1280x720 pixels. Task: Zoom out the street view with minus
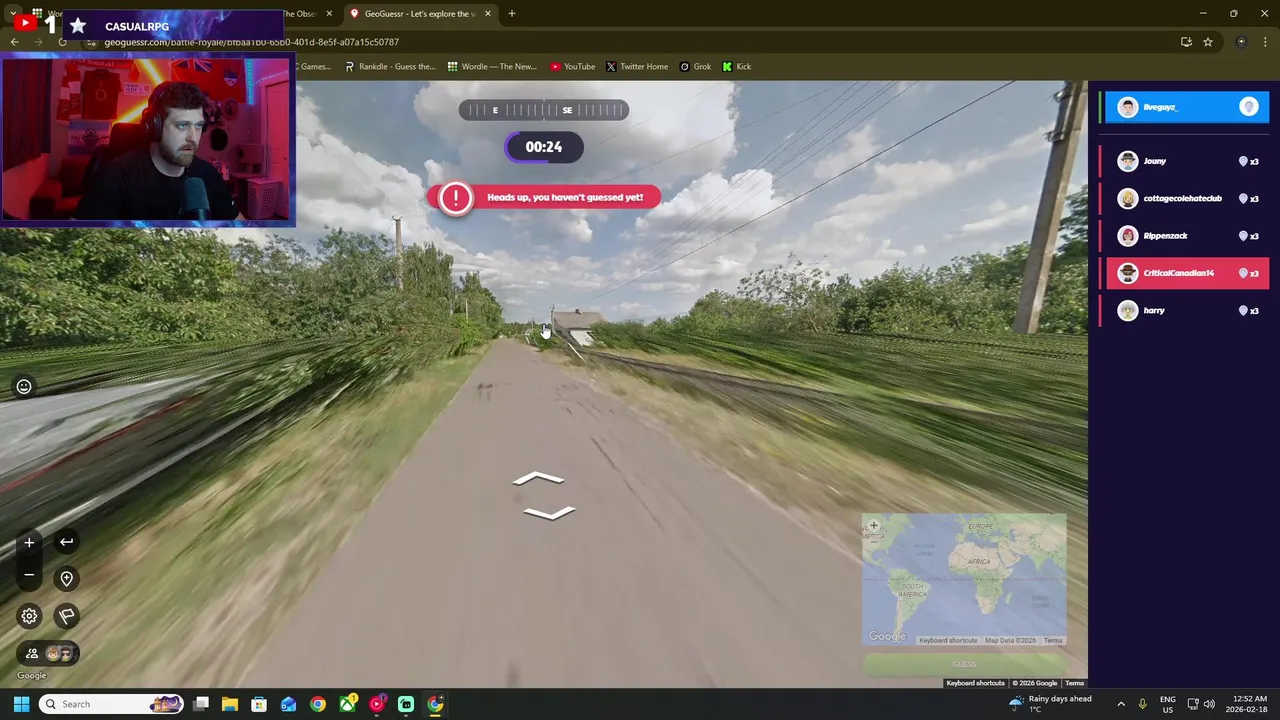pos(29,575)
